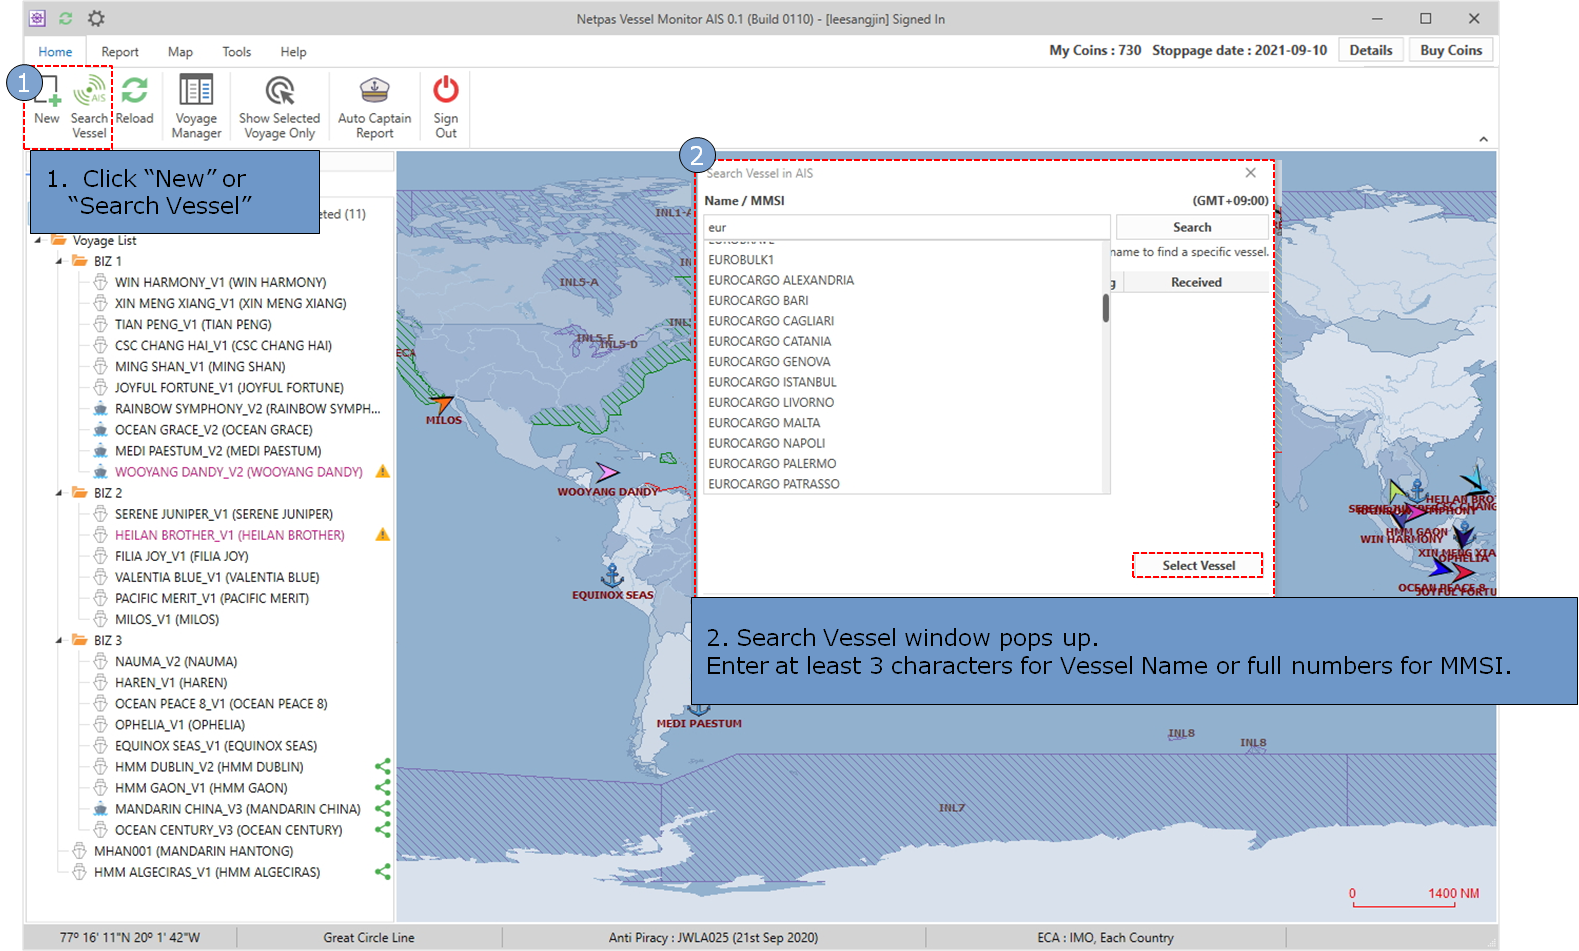Select EUROBULK1 from suggestions
This screenshot has width=1579, height=951.
coord(741,259)
